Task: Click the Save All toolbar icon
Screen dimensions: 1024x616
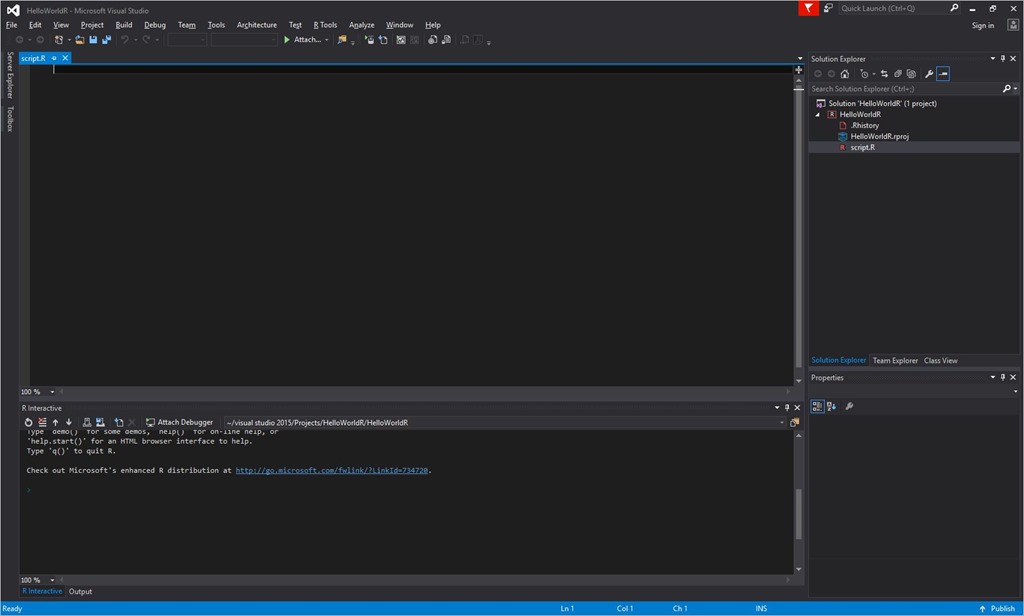Action: pyautogui.click(x=105, y=40)
